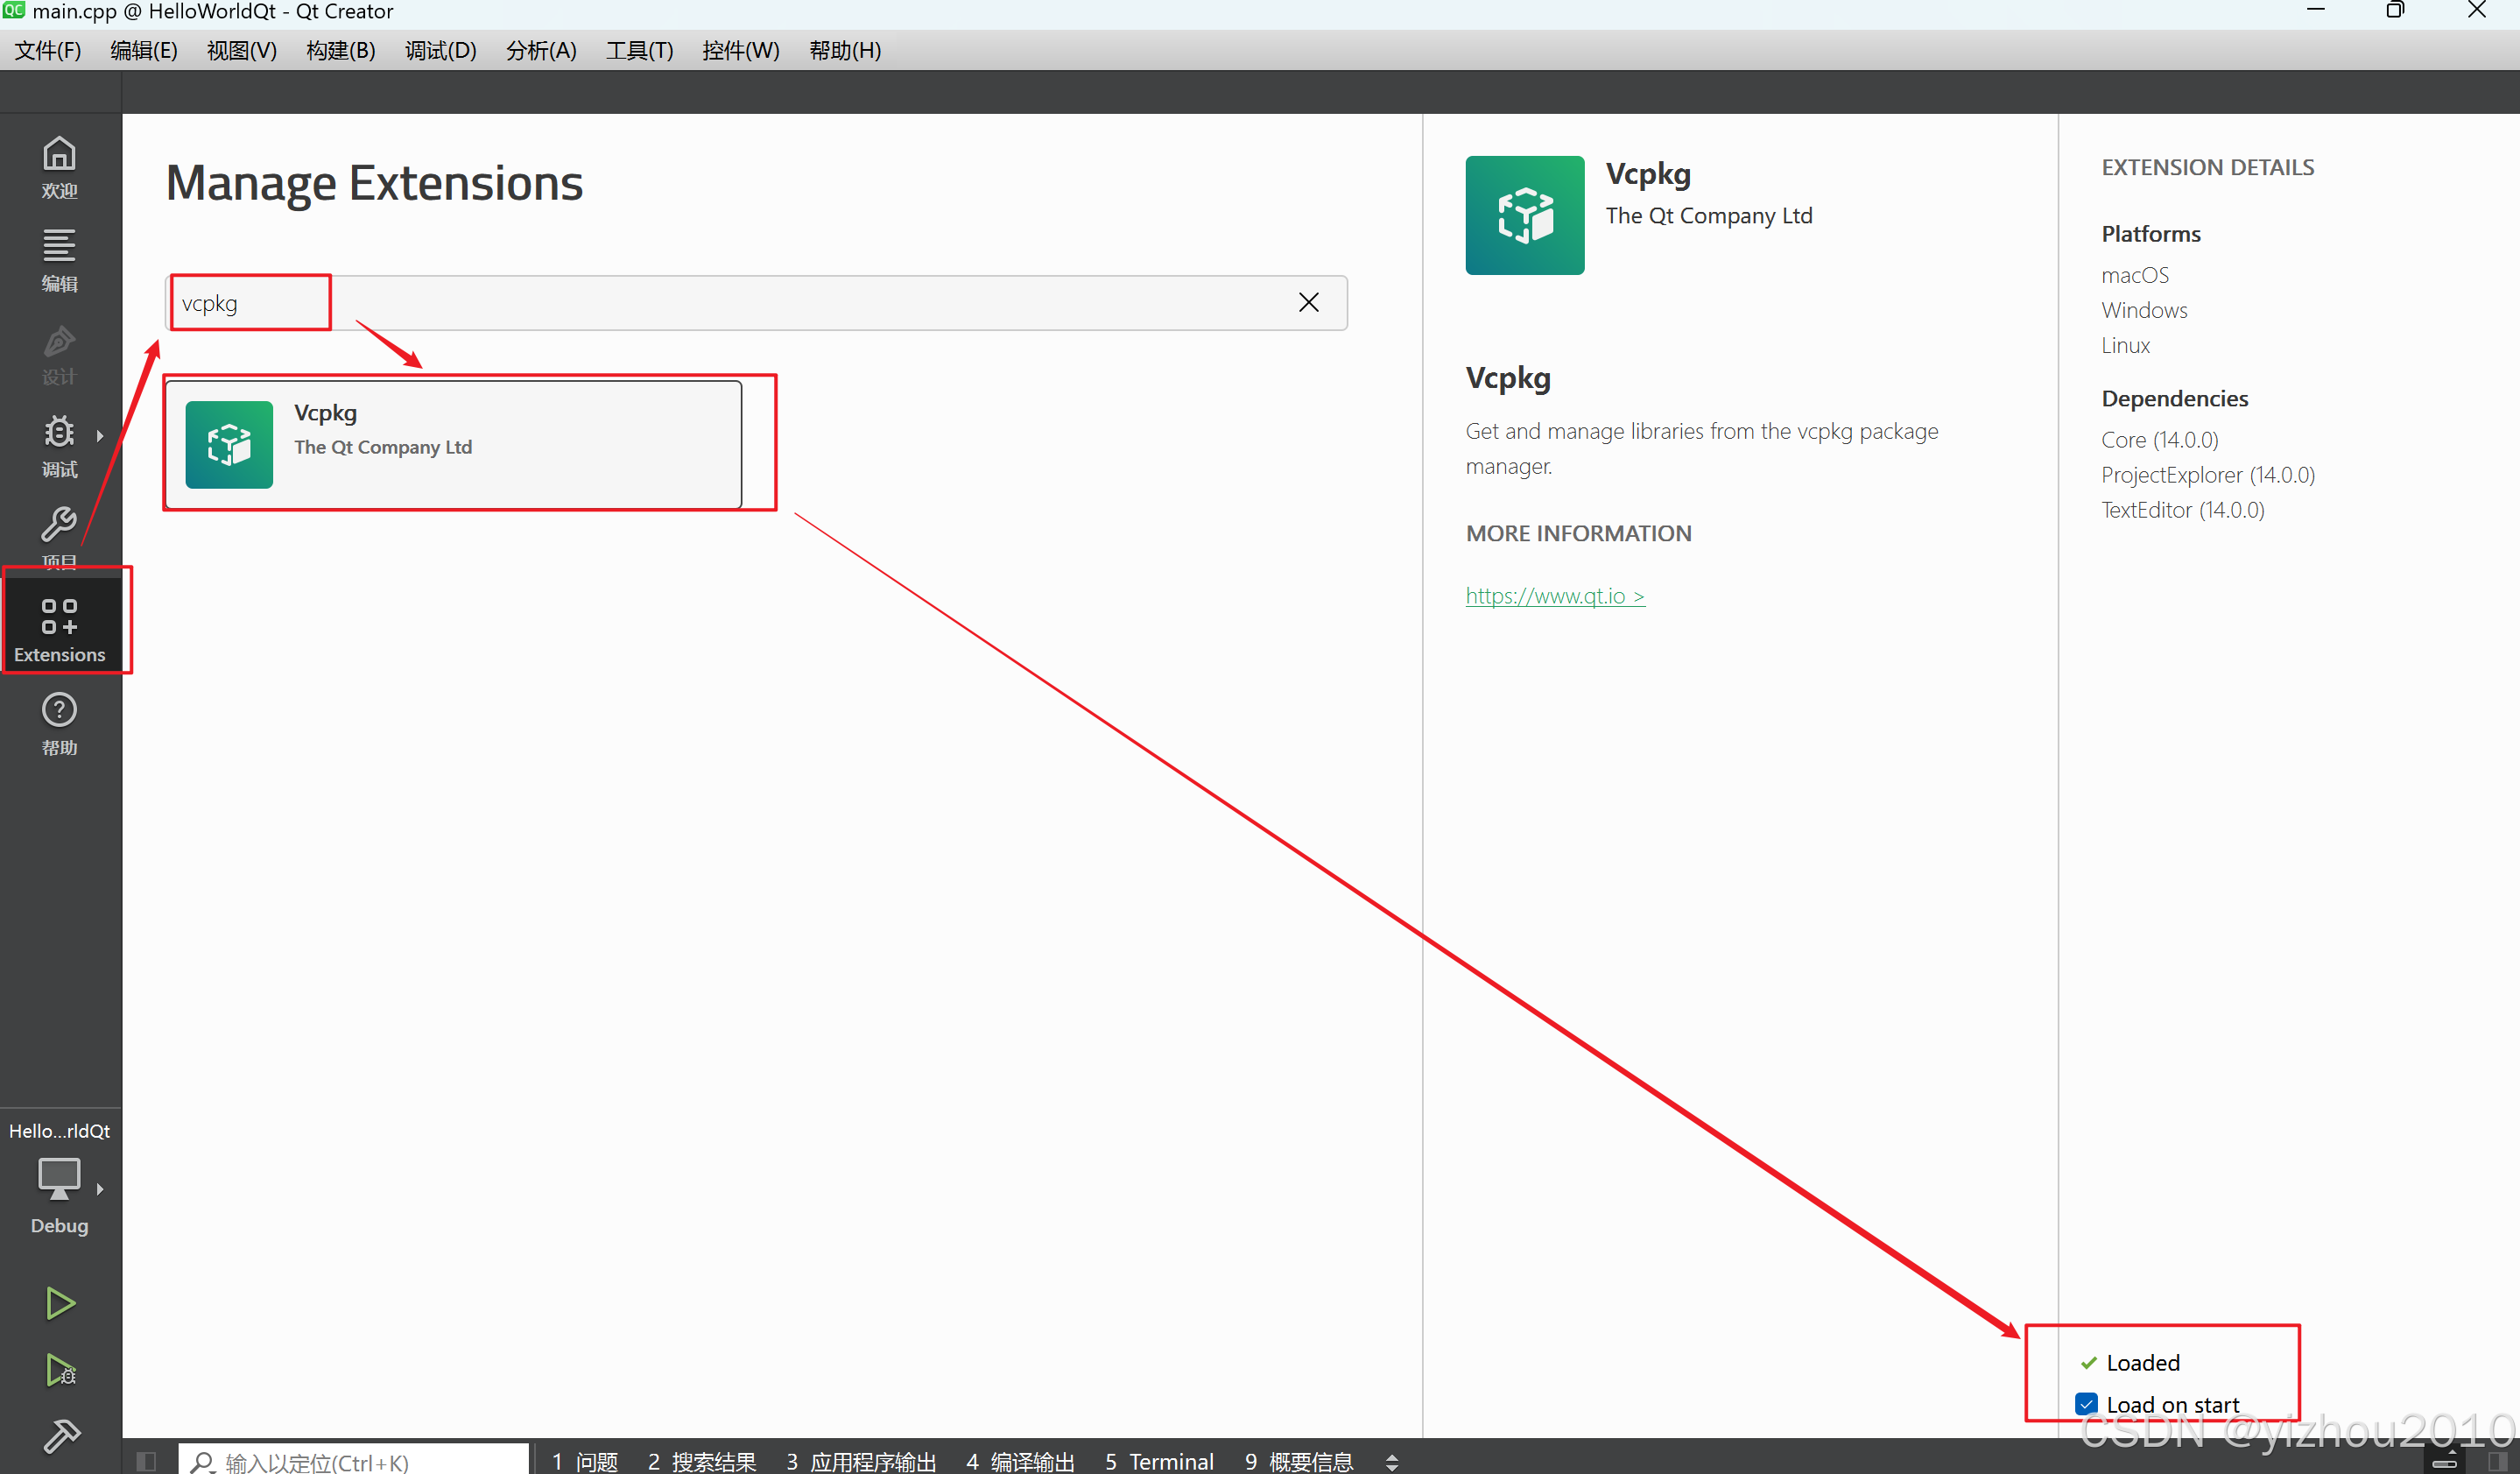Open the 视图(V) menu
Viewport: 2520px width, 1474px height.
click(241, 50)
